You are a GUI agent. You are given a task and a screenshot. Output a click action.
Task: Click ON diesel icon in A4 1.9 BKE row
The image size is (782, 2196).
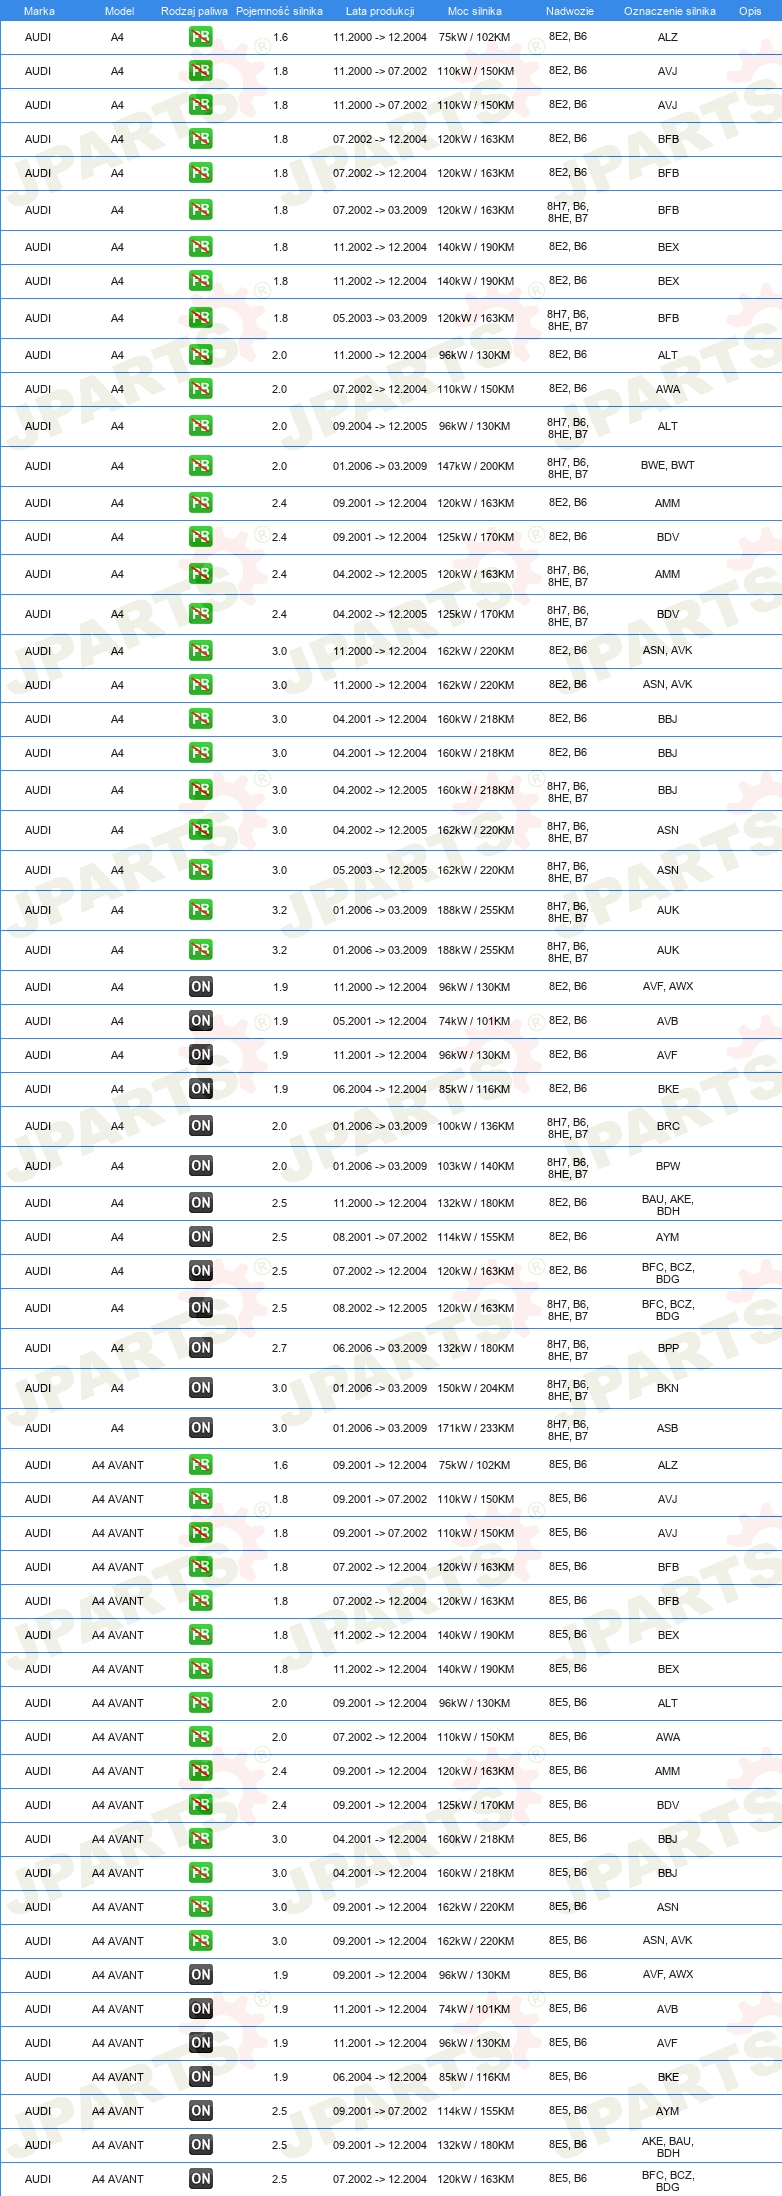tap(201, 1089)
